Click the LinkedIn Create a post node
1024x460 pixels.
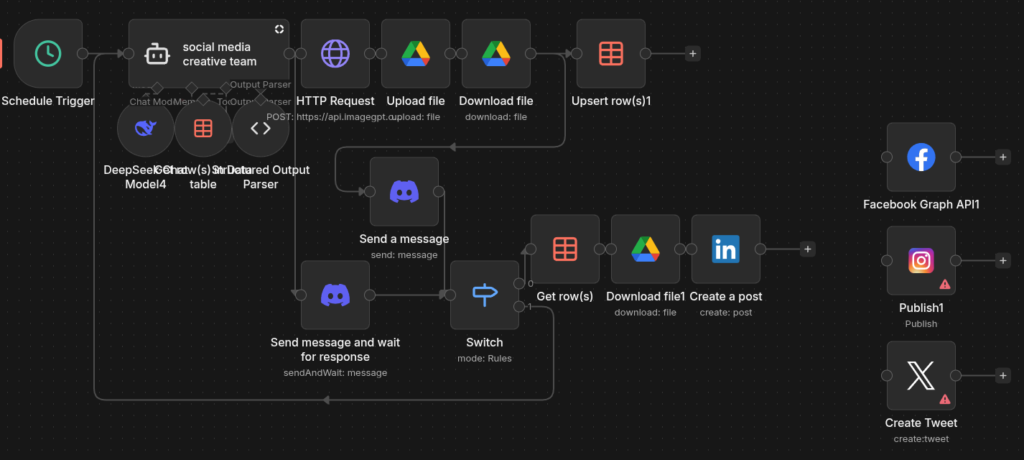725,249
